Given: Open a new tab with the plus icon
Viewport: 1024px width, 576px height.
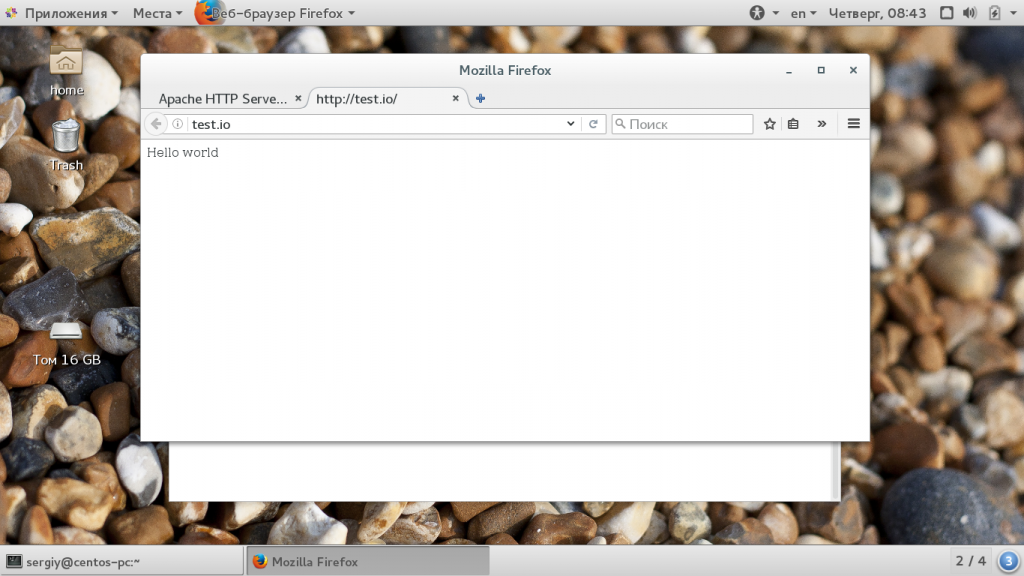Looking at the screenshot, I should click(480, 99).
